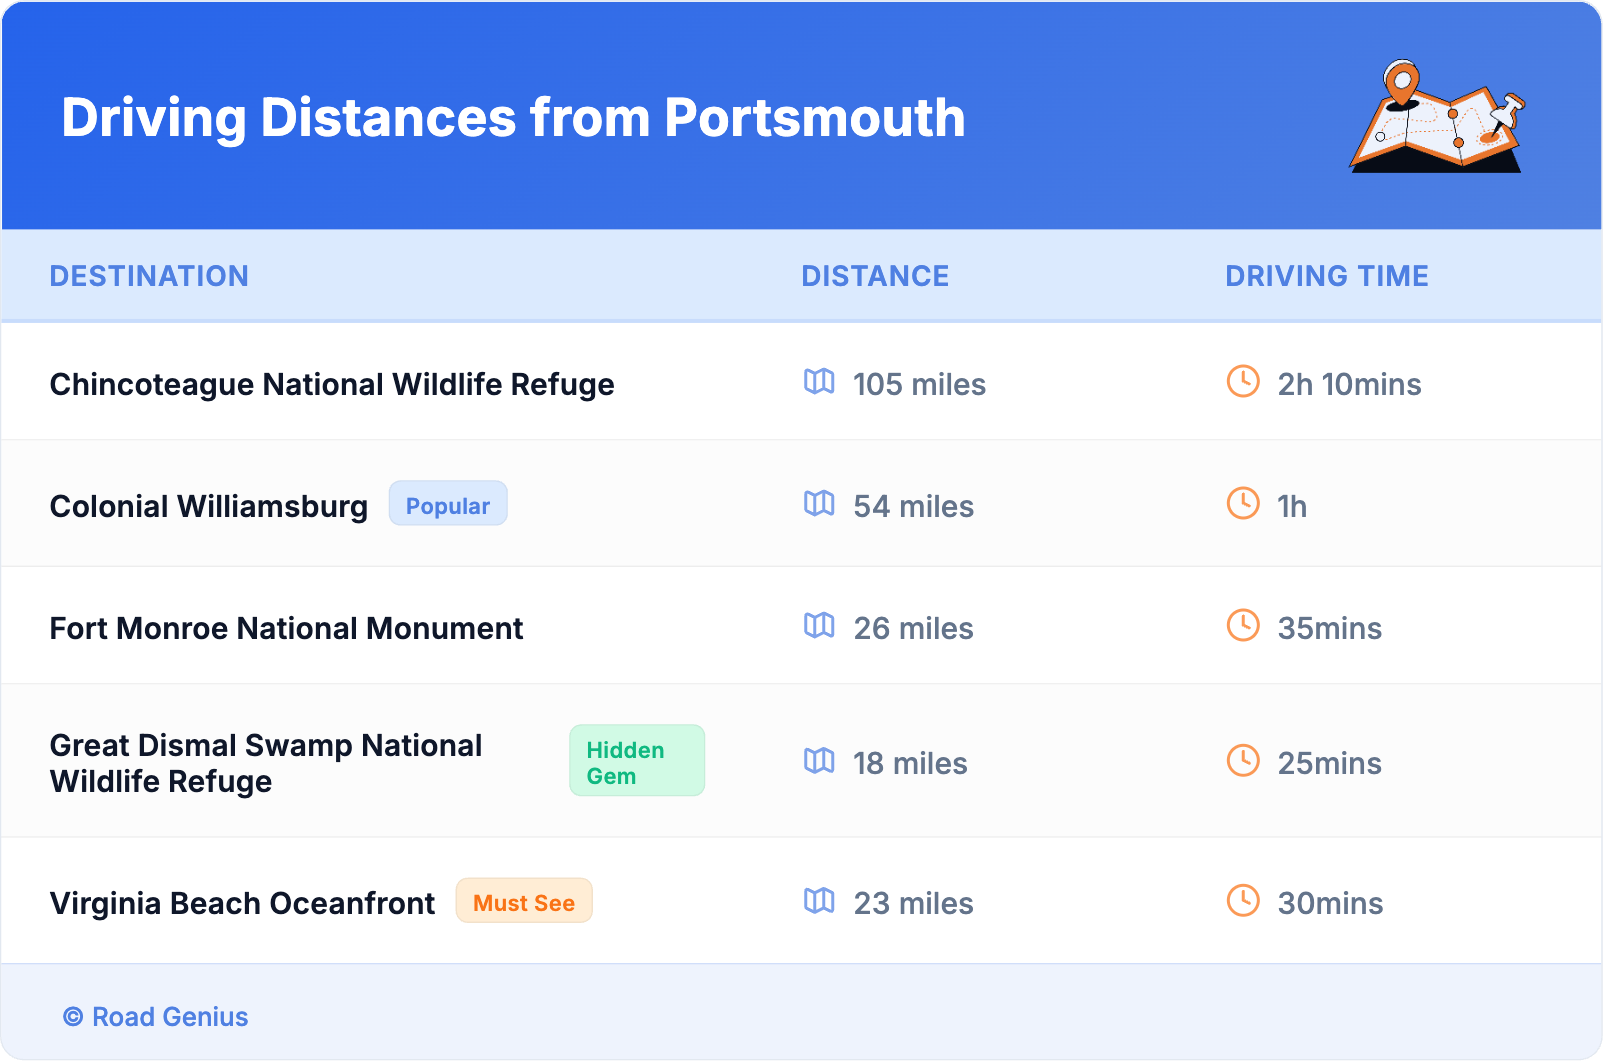The width and height of the screenshot is (1604, 1062).
Task: Click the Driving Time column header
Action: 1326,276
